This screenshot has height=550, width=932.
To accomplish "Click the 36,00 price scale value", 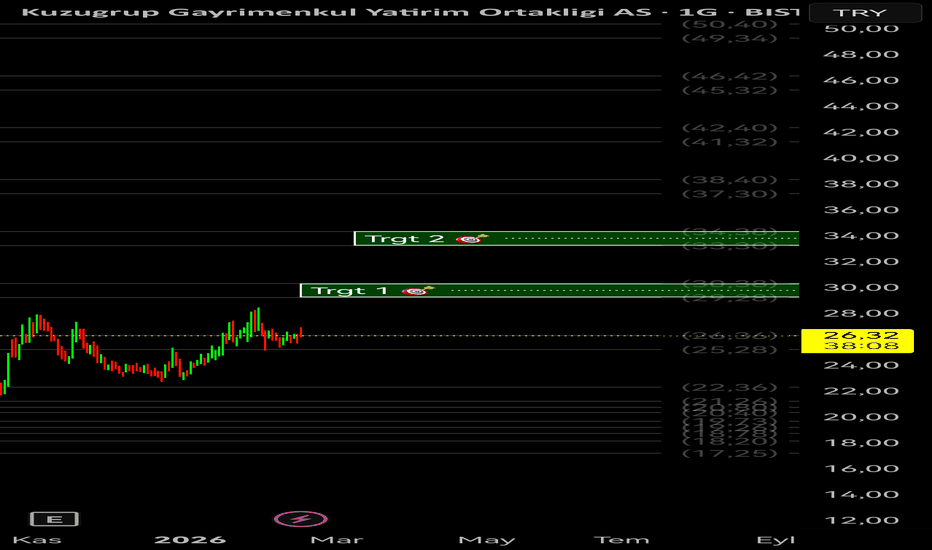I will (x=861, y=210).
